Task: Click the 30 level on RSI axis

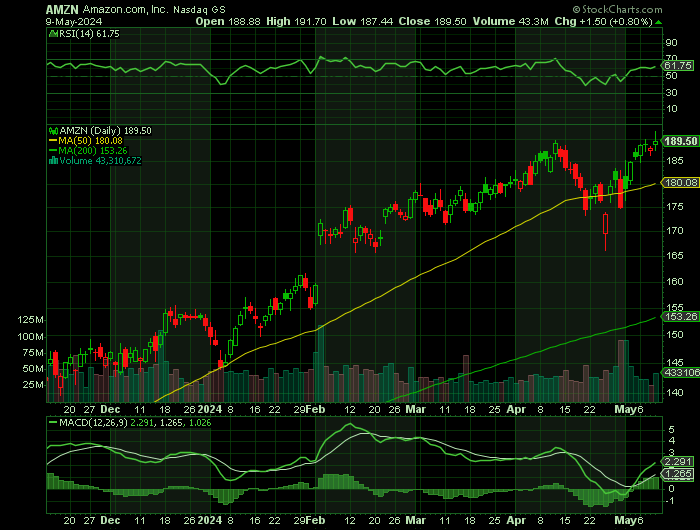Action: (671, 92)
